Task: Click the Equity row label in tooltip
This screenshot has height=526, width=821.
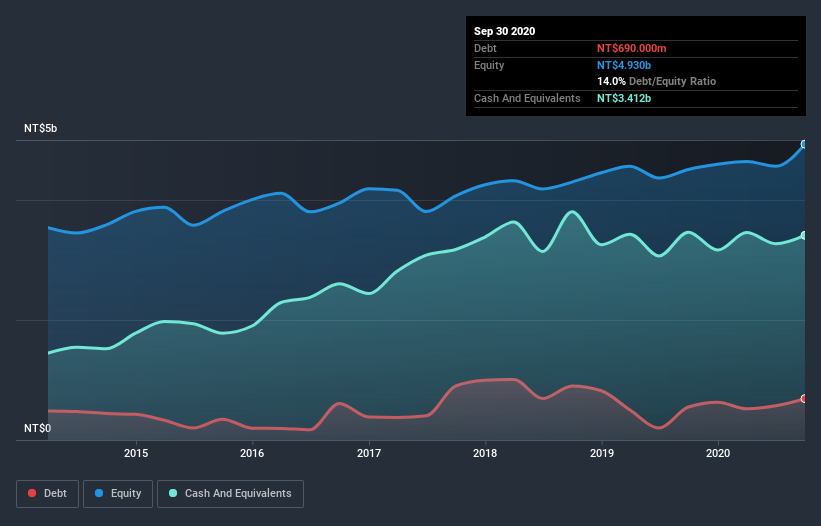Action: click(489, 65)
